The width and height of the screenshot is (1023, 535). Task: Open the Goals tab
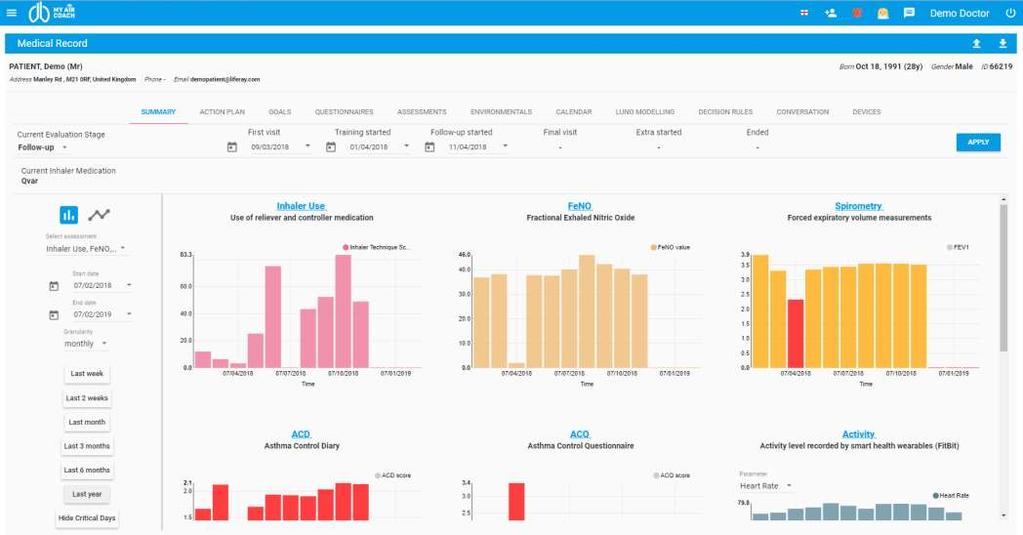pos(280,112)
